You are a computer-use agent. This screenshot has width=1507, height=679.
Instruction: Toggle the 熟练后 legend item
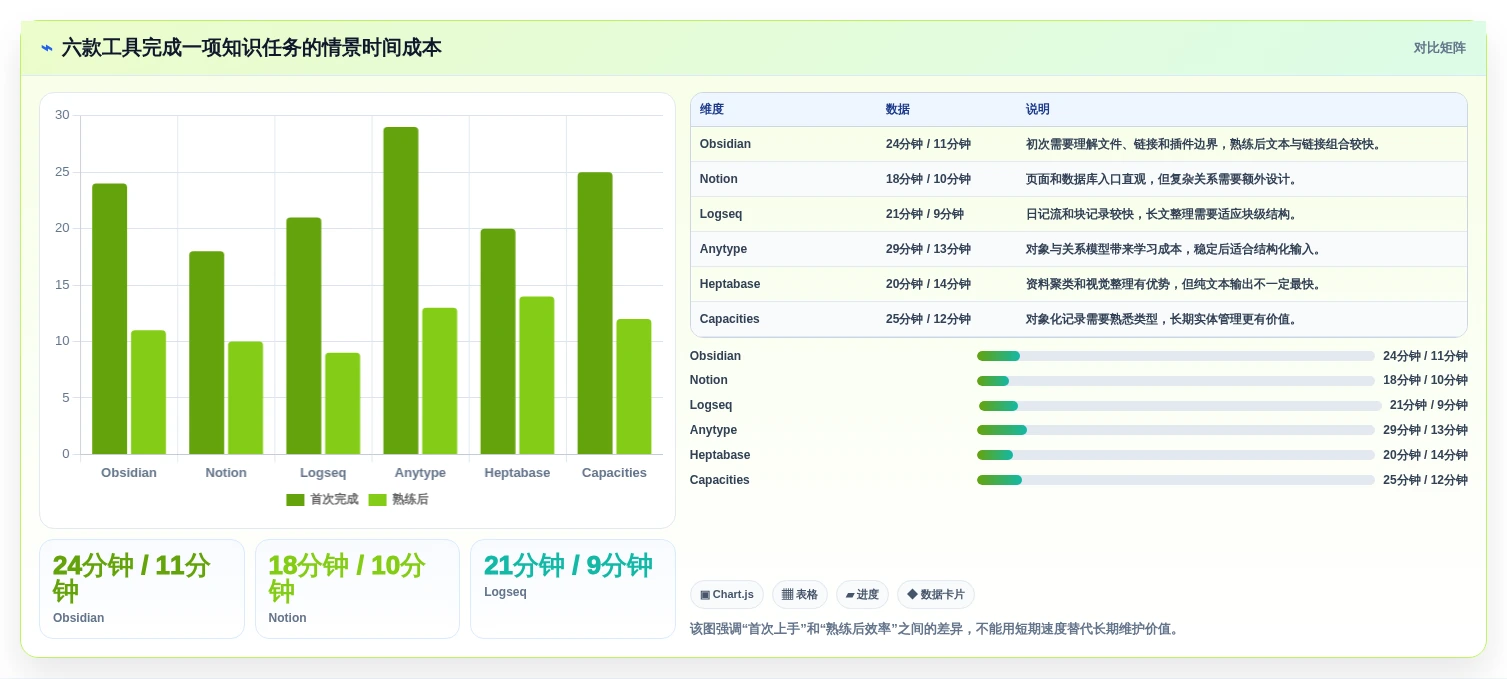[398, 500]
